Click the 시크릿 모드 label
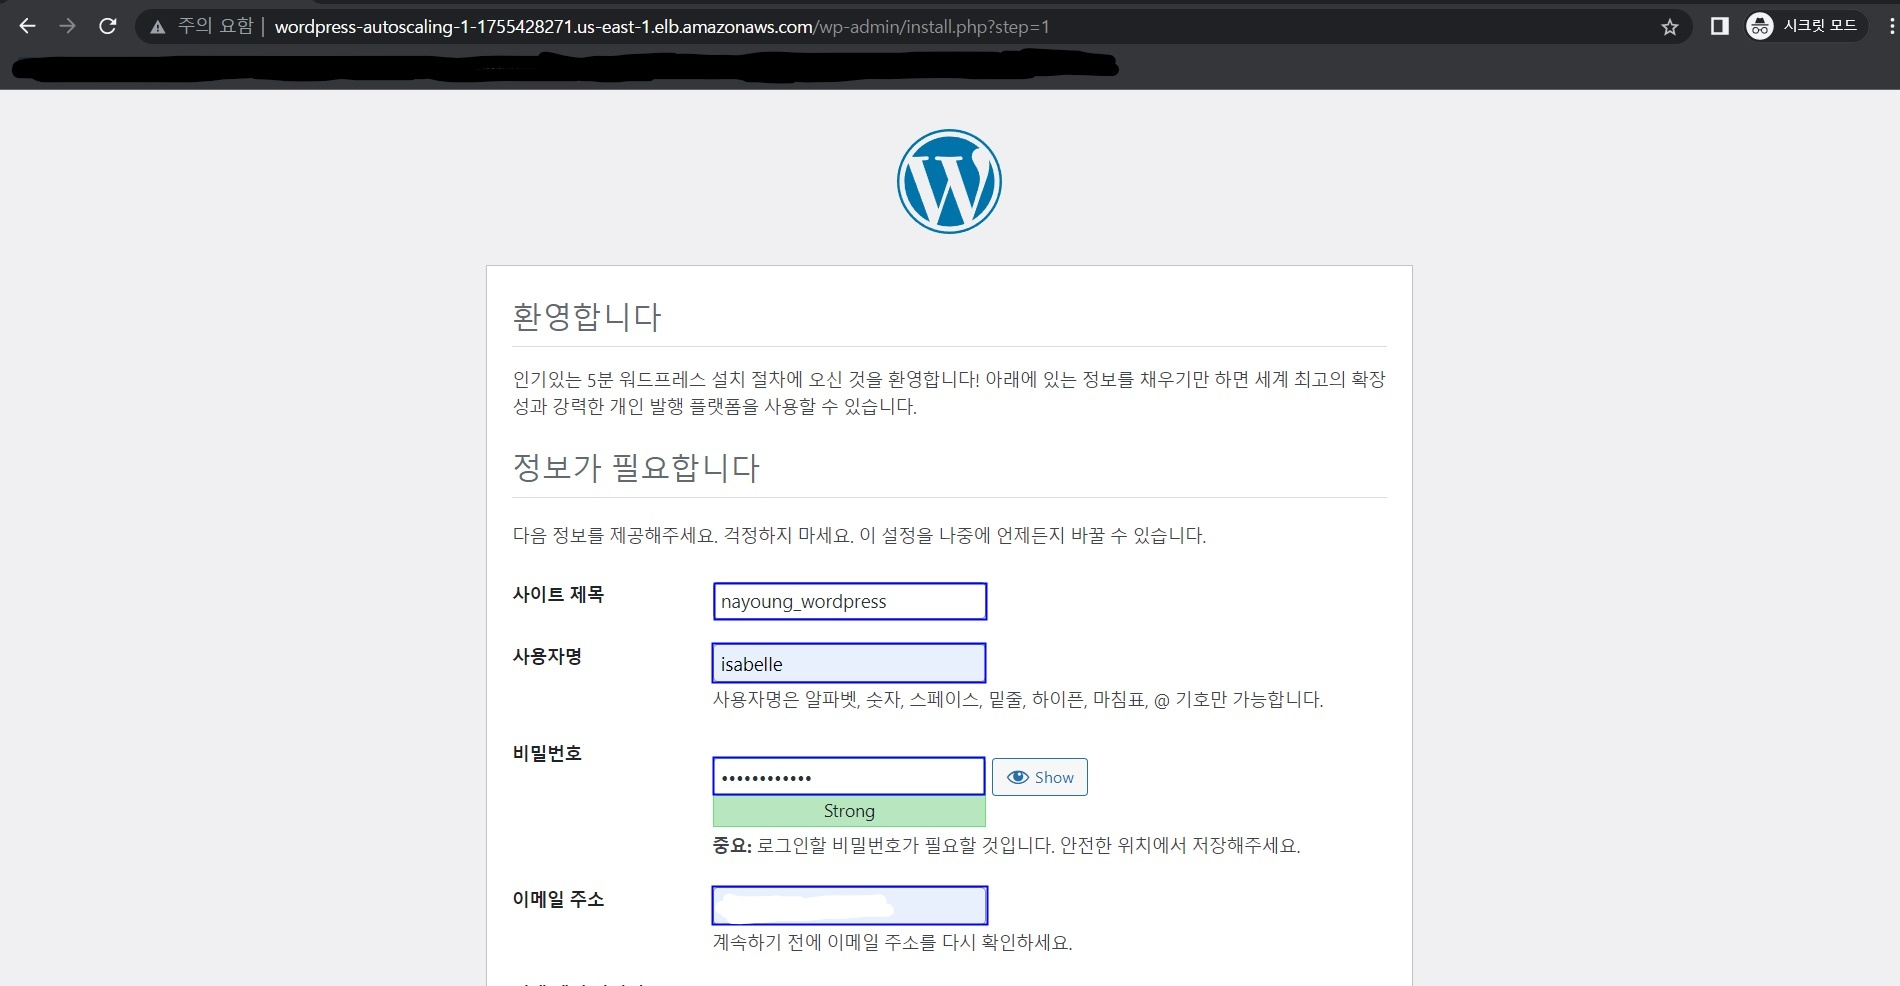The image size is (1900, 986). pos(1820,26)
